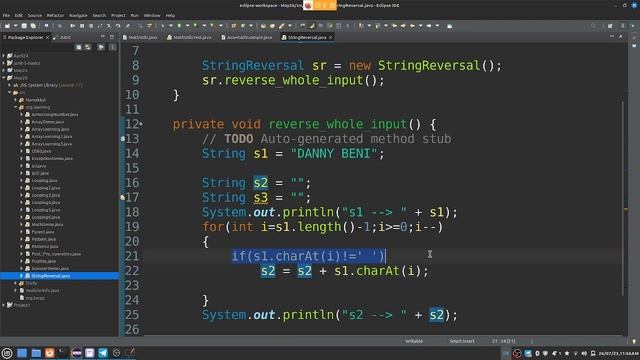This screenshot has width=640, height=360.
Task: Open the Refactor menu
Action: click(55, 15)
